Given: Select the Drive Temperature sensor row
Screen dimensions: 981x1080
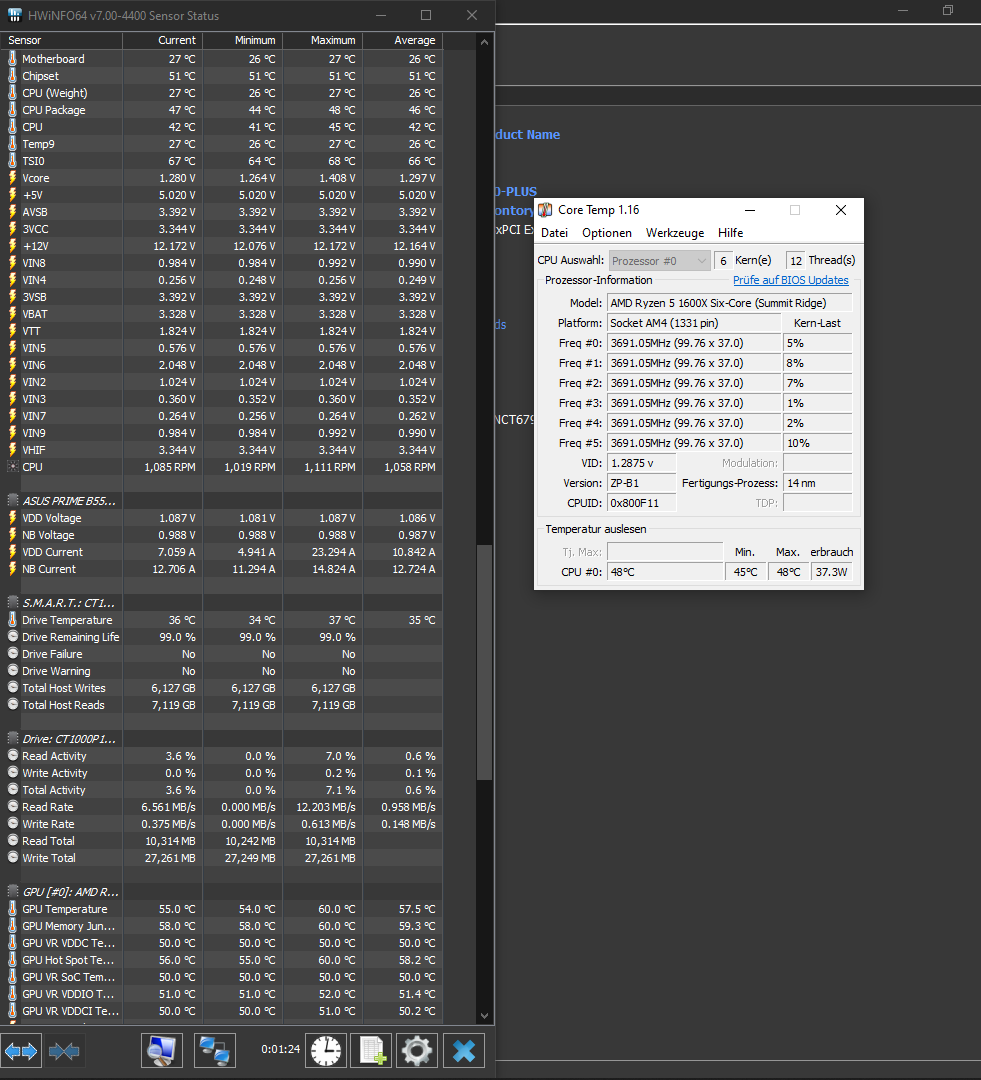Looking at the screenshot, I should (221, 620).
